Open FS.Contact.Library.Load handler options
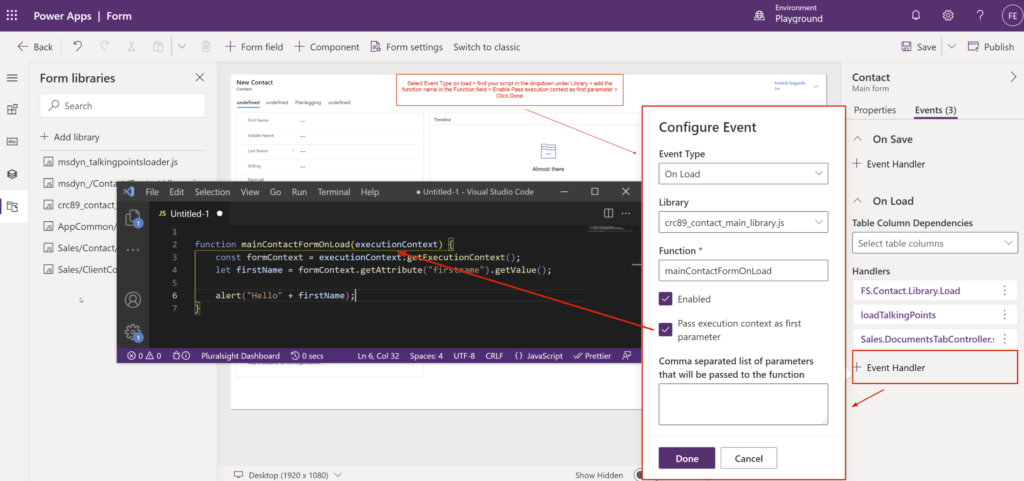This screenshot has height=481, width=1024. (1004, 290)
